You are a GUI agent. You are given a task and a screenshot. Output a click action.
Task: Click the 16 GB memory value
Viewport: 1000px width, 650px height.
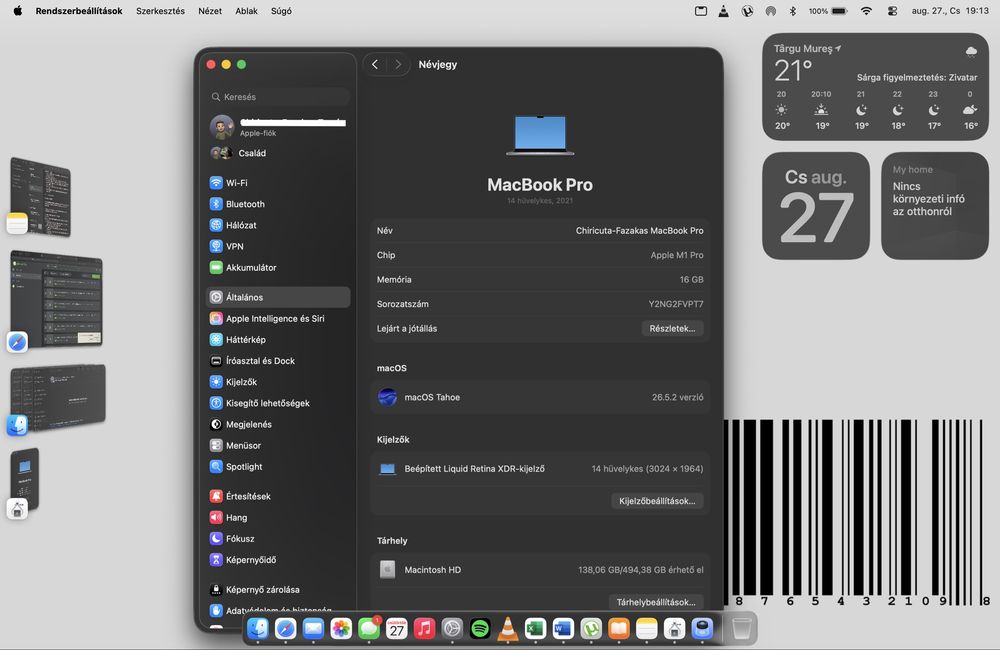[691, 279]
